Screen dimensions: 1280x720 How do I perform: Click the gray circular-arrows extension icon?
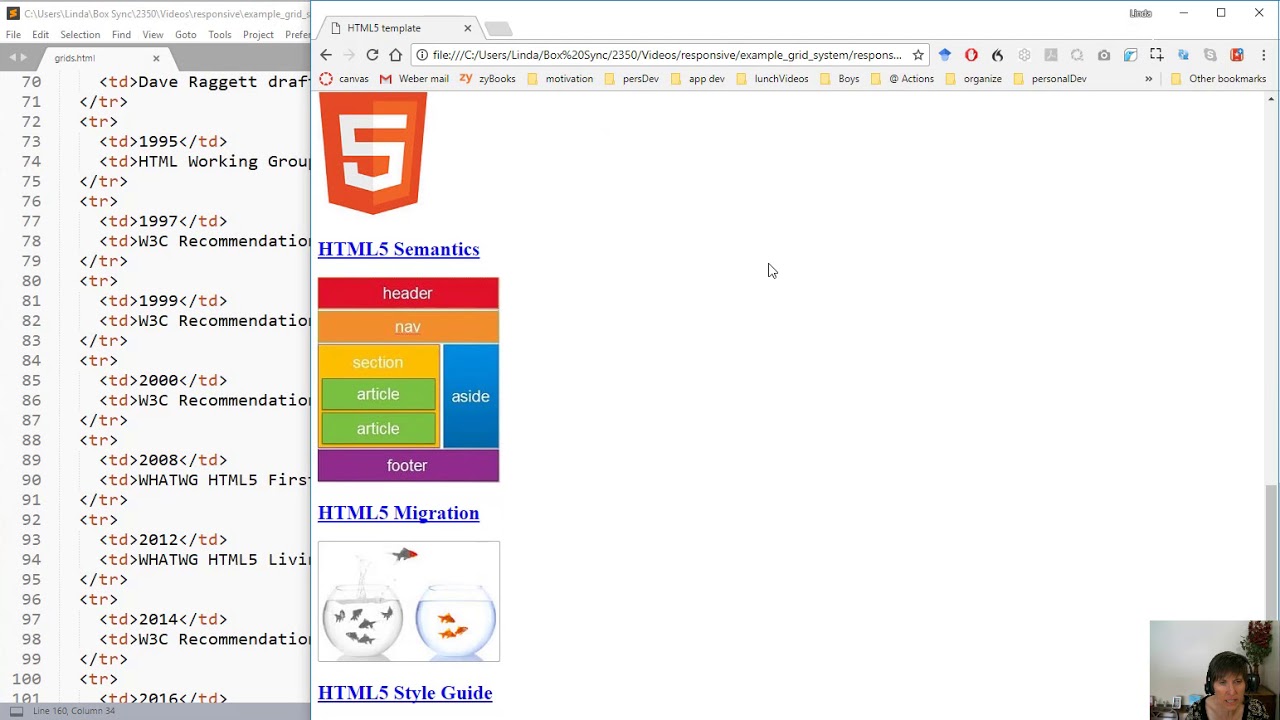1077,55
